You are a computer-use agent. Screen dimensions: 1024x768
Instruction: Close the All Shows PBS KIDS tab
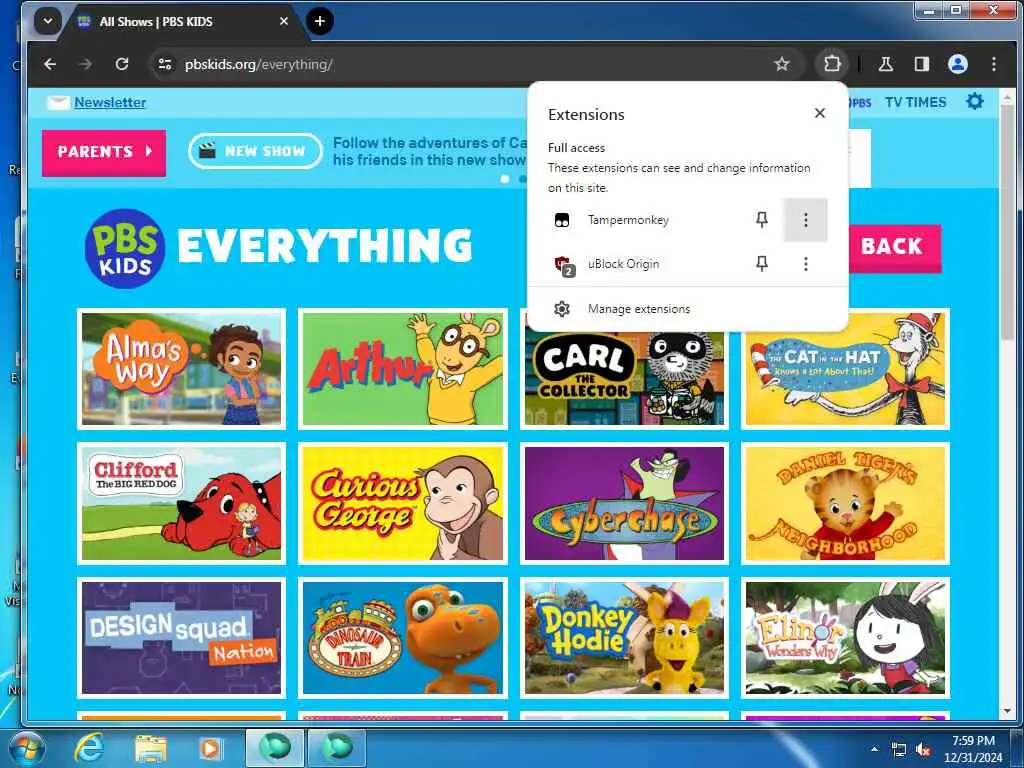283,21
